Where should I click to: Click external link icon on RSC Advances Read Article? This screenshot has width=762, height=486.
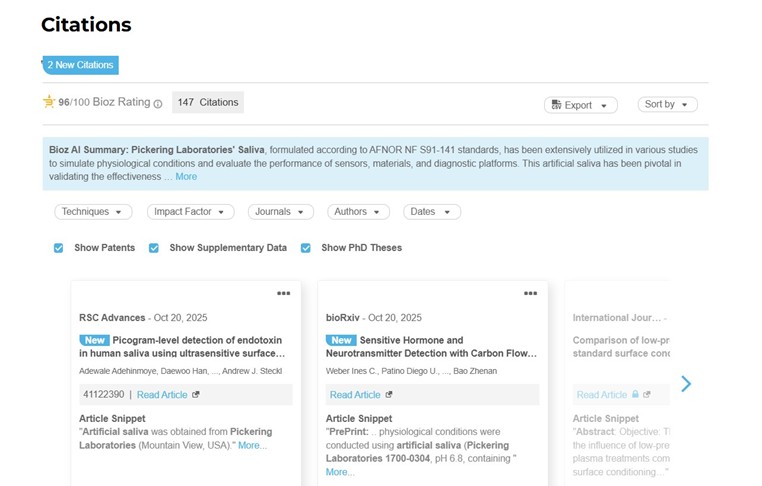[196, 395]
